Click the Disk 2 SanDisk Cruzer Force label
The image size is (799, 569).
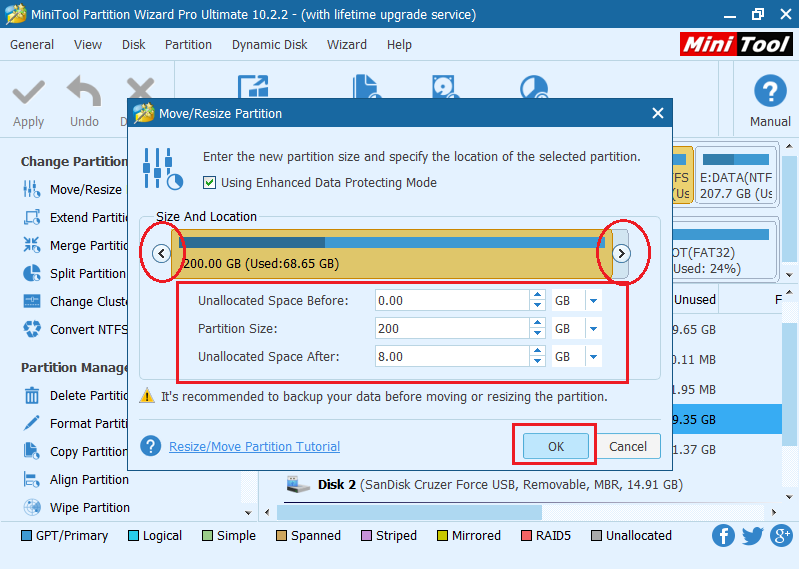click(500, 484)
